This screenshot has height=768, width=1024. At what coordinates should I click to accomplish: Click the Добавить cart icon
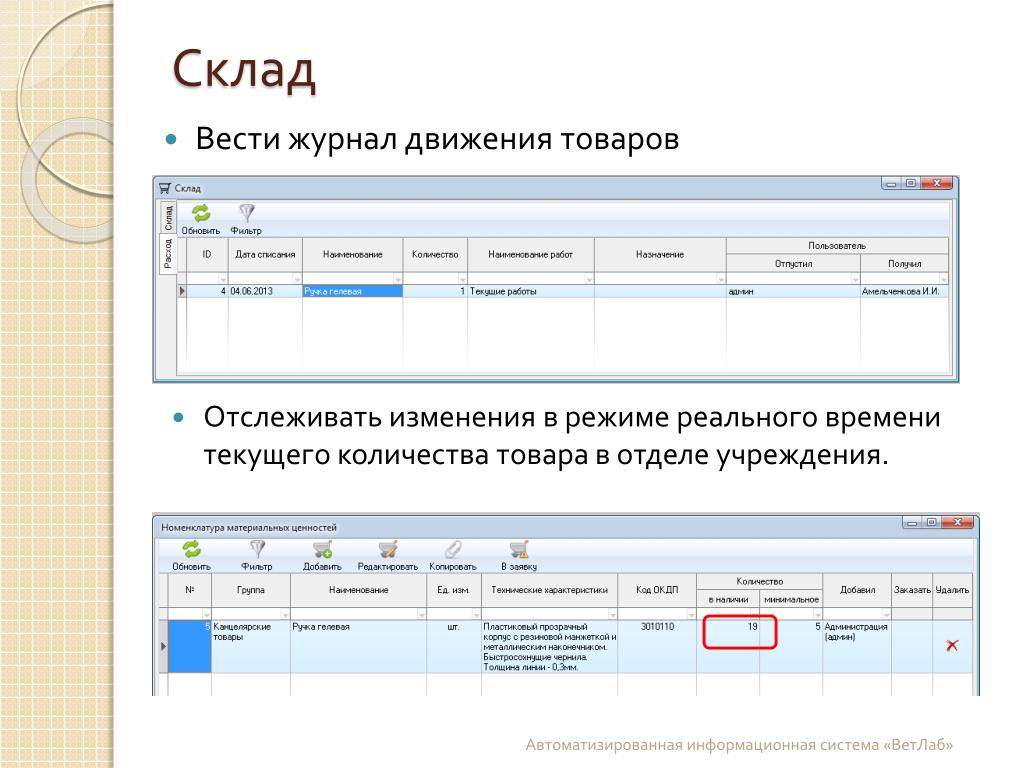point(322,549)
